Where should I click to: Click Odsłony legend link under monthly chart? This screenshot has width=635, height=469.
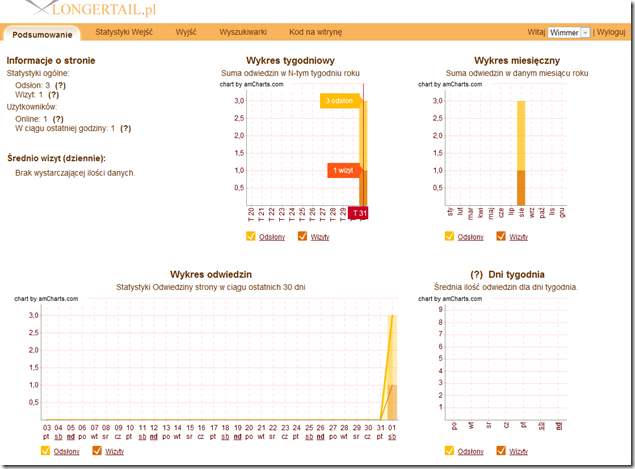tap(471, 237)
